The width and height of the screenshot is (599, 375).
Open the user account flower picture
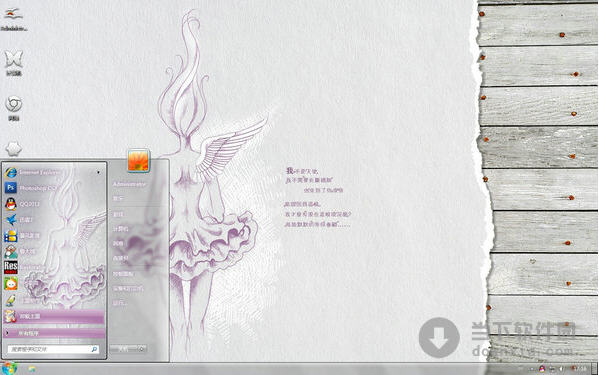139,161
